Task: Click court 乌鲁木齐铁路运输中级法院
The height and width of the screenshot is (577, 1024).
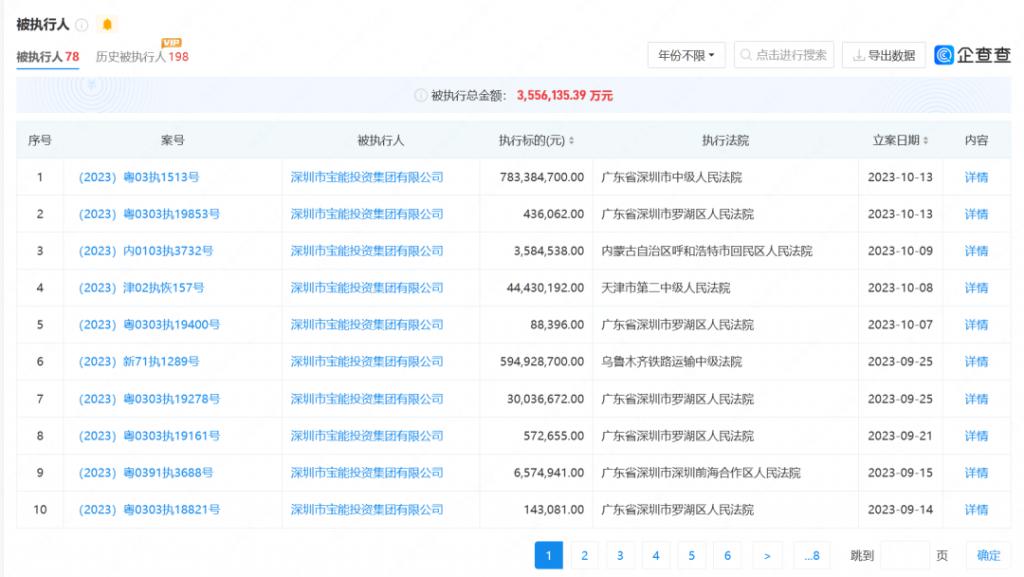Action: [x=671, y=362]
